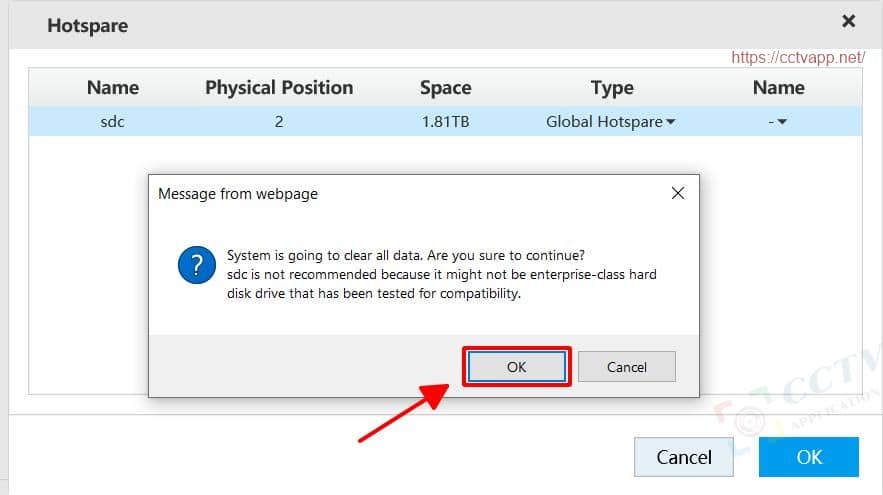
Task: Close the Message from webpage dialog
Action: click(677, 193)
